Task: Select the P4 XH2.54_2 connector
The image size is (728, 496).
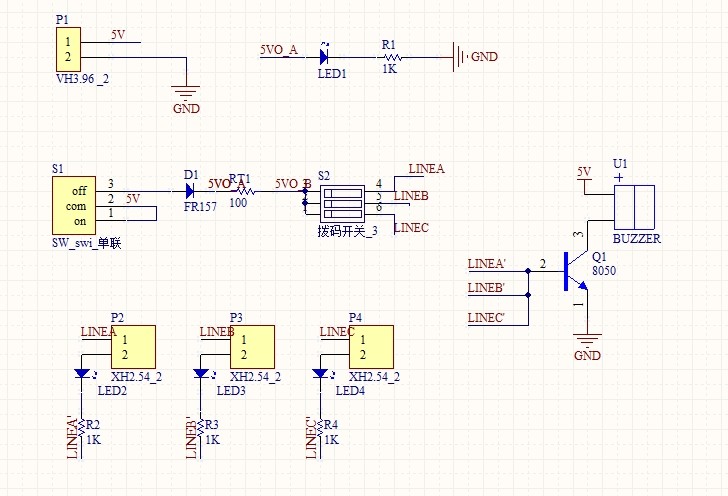Action: (371, 347)
